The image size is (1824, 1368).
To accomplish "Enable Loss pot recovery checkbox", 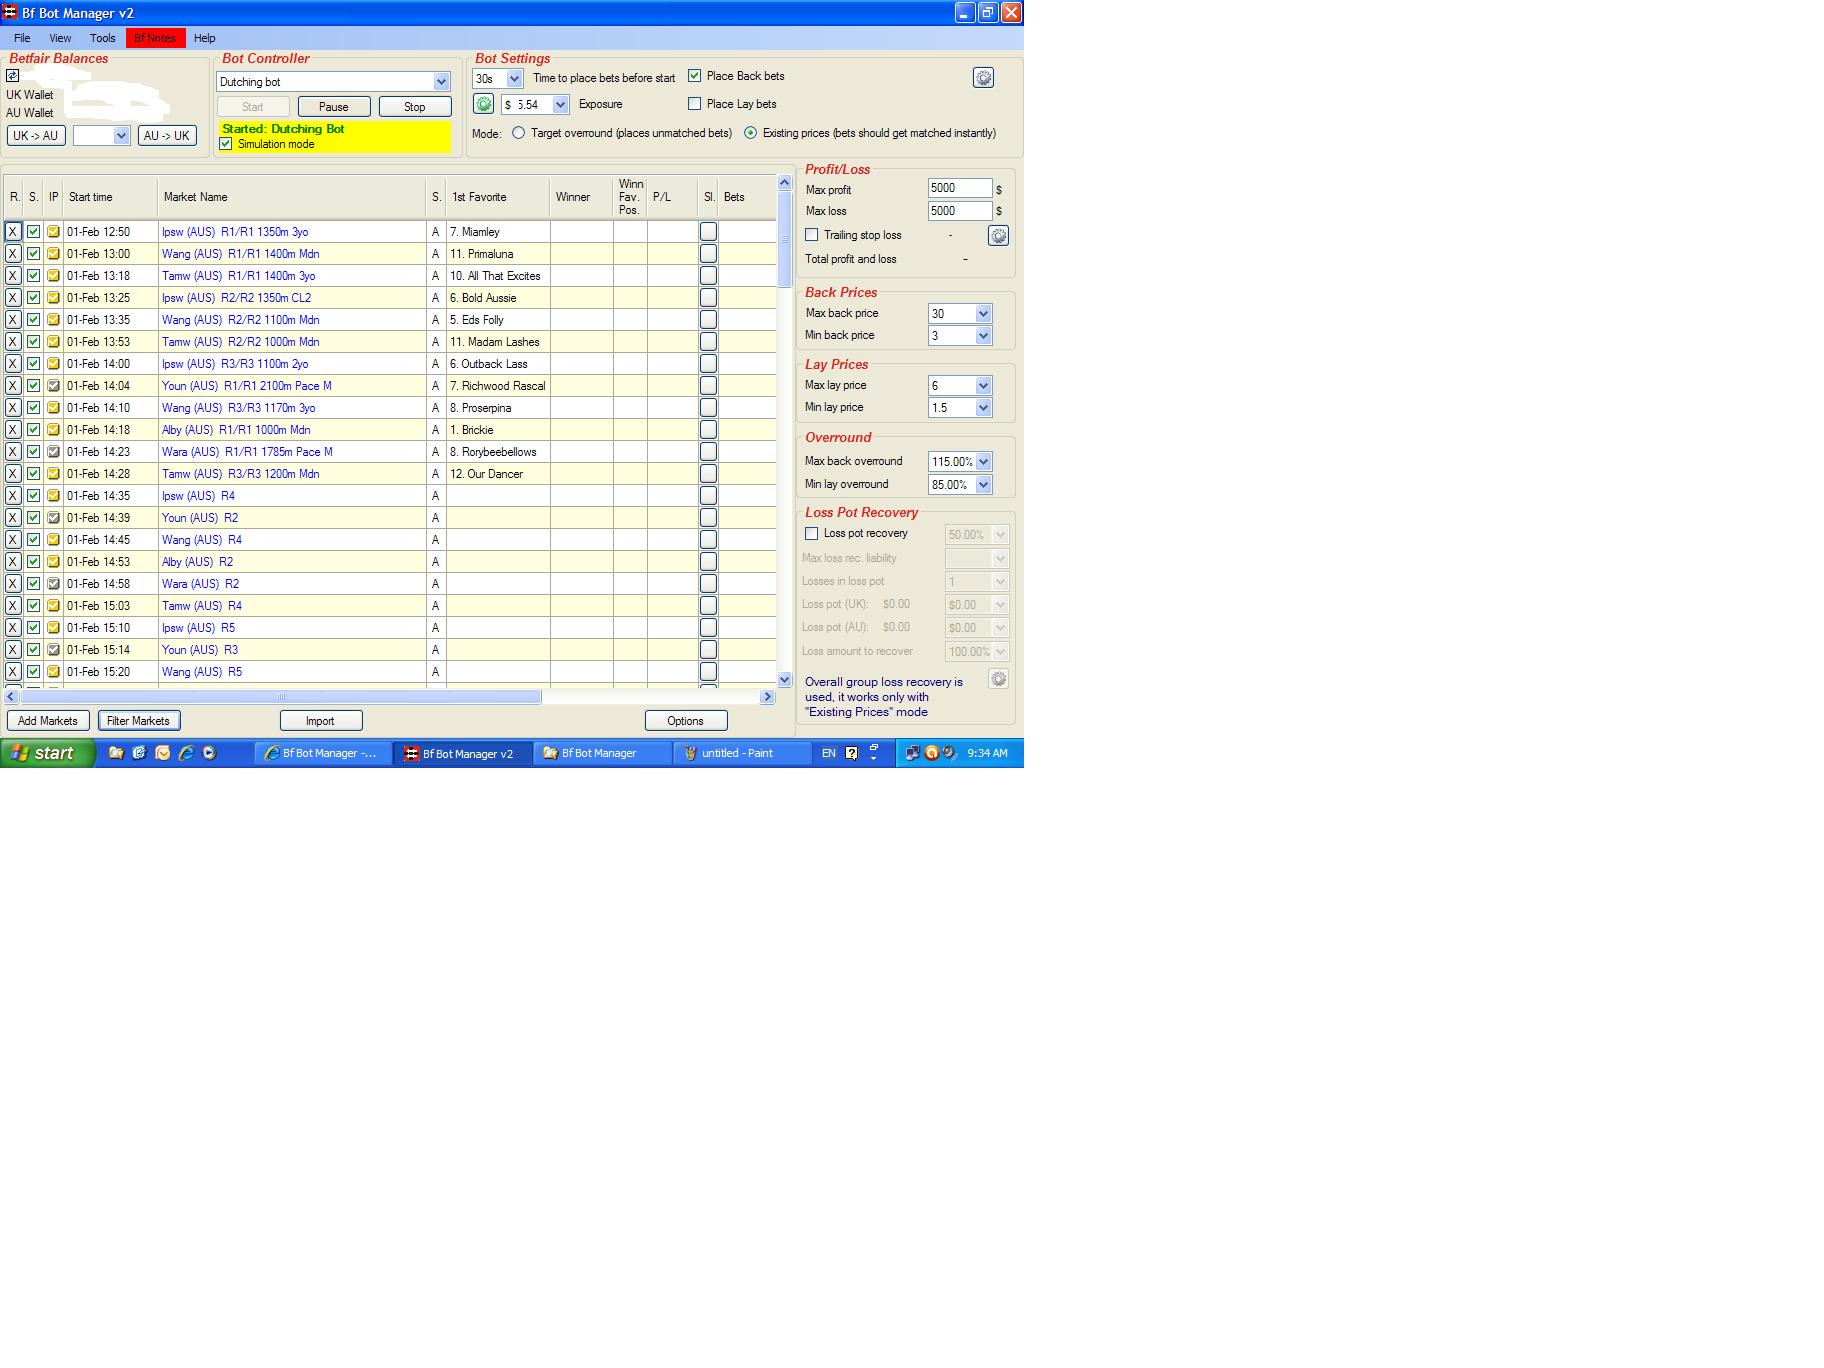I will pyautogui.click(x=812, y=534).
